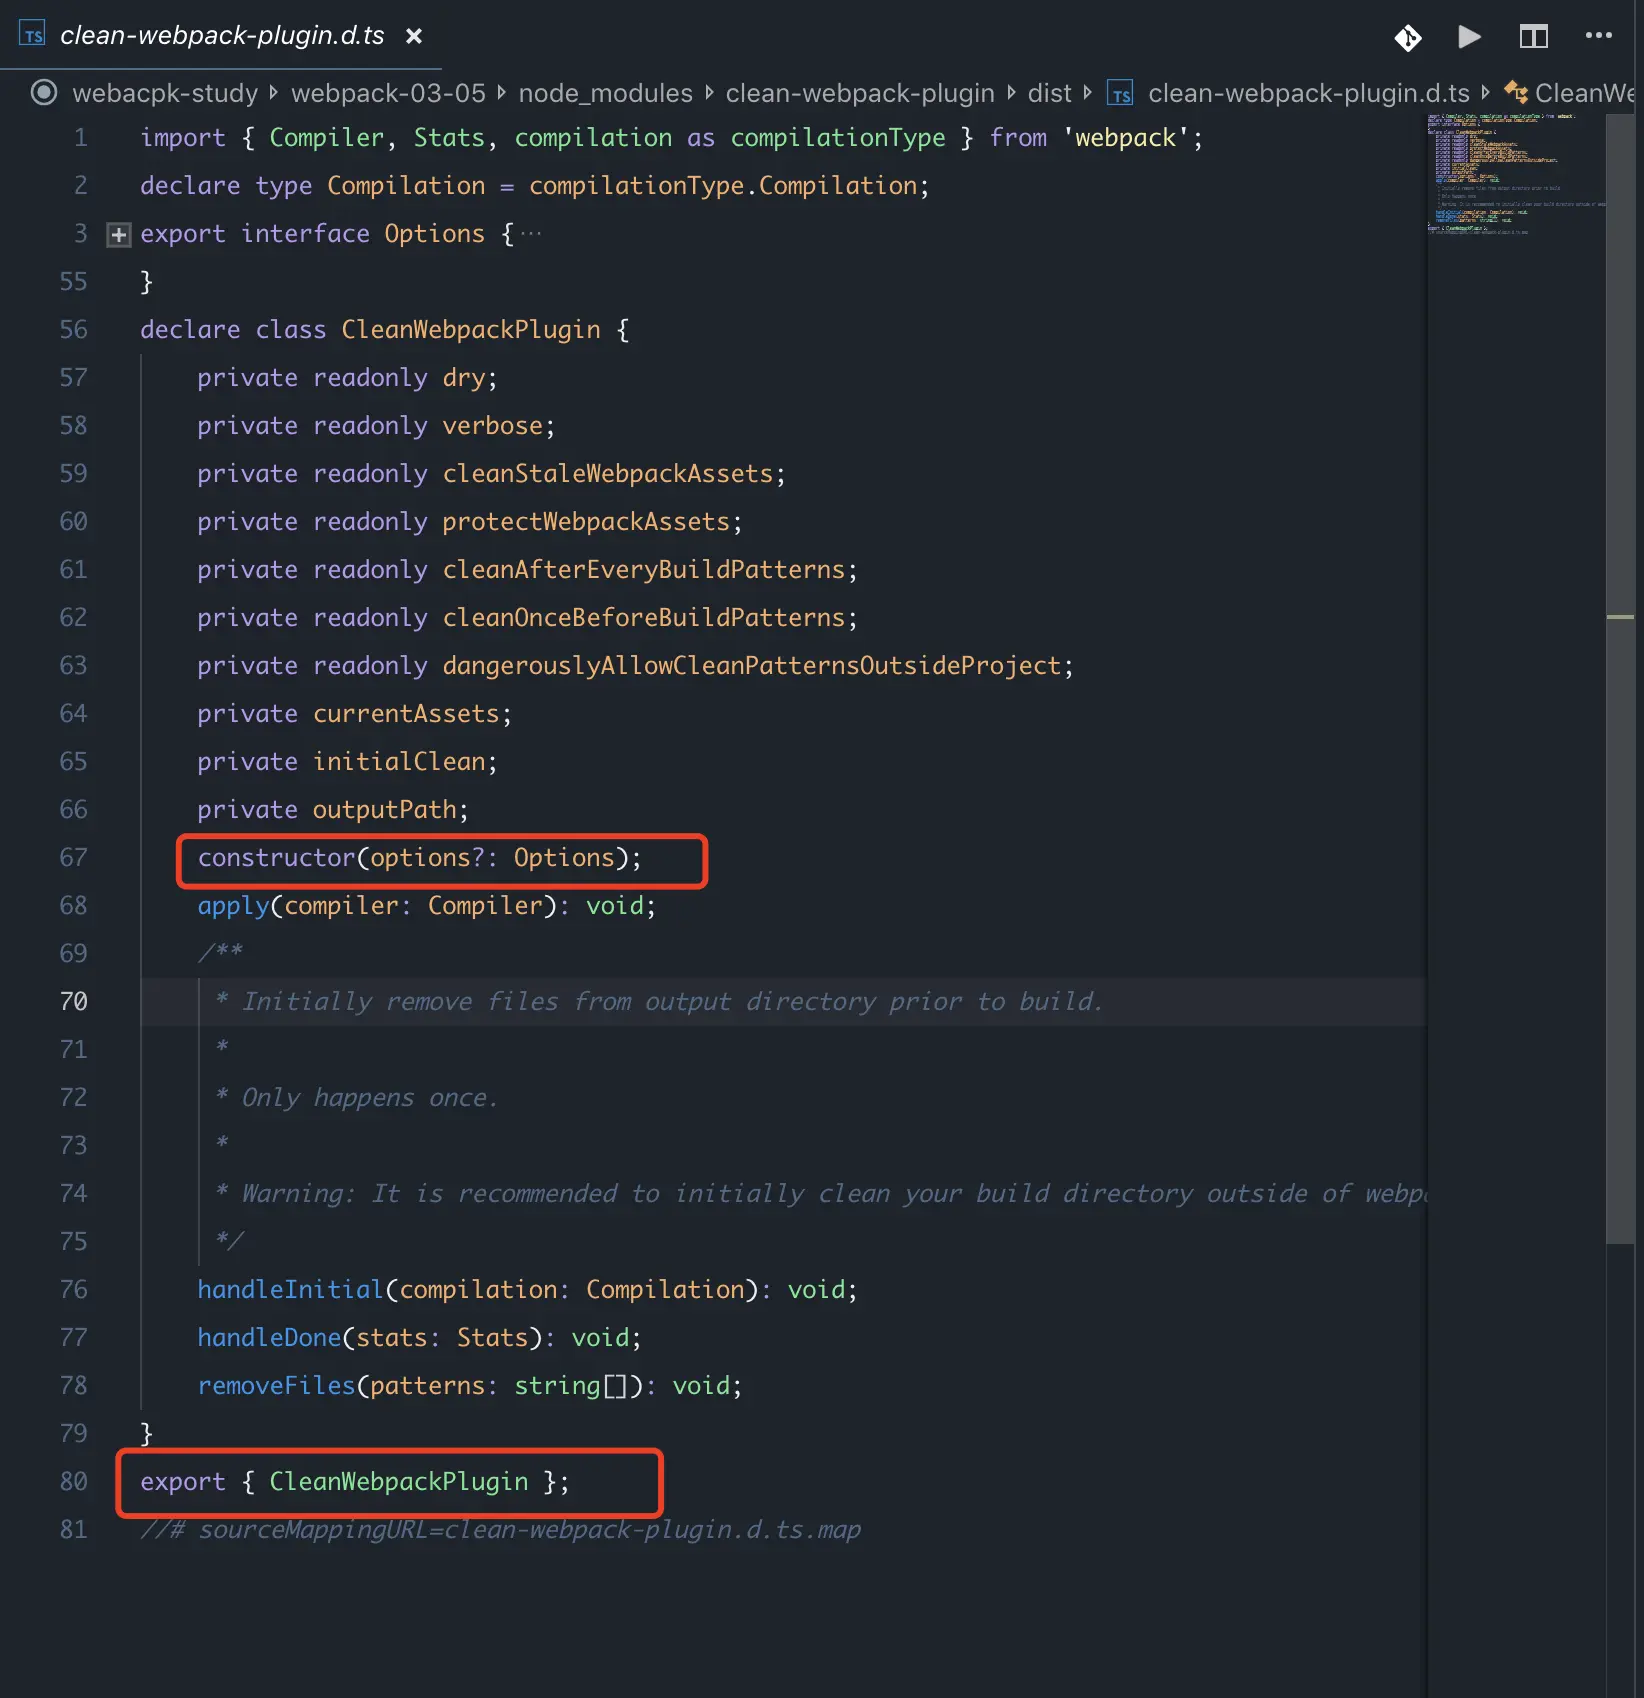The height and width of the screenshot is (1698, 1644).
Task: Click 'cleanAfterEveryBuildPatterns' on line 61
Action: 644,570
